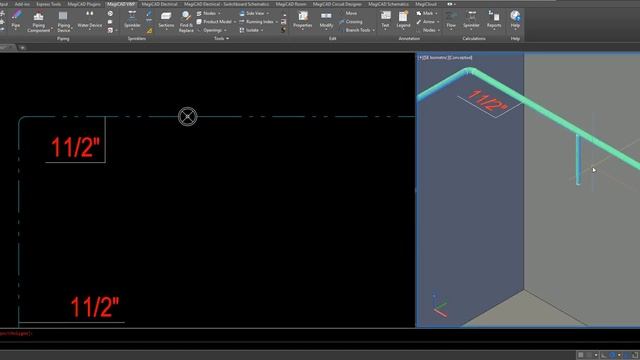This screenshot has width=640, height=360.
Task: Open the Product Model dropdown
Action: pos(216,22)
